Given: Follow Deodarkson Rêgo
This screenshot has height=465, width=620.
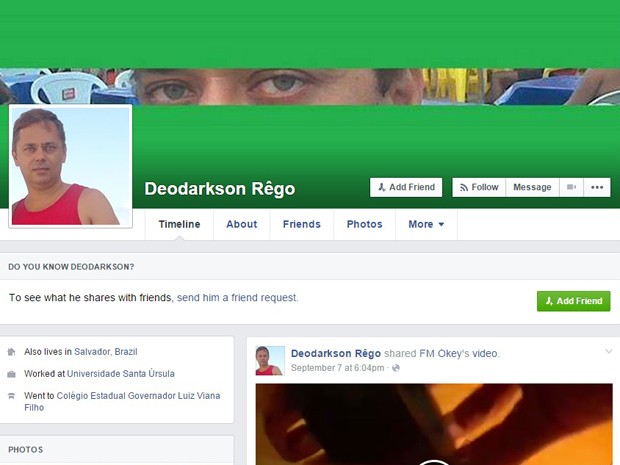Looking at the screenshot, I should (479, 187).
